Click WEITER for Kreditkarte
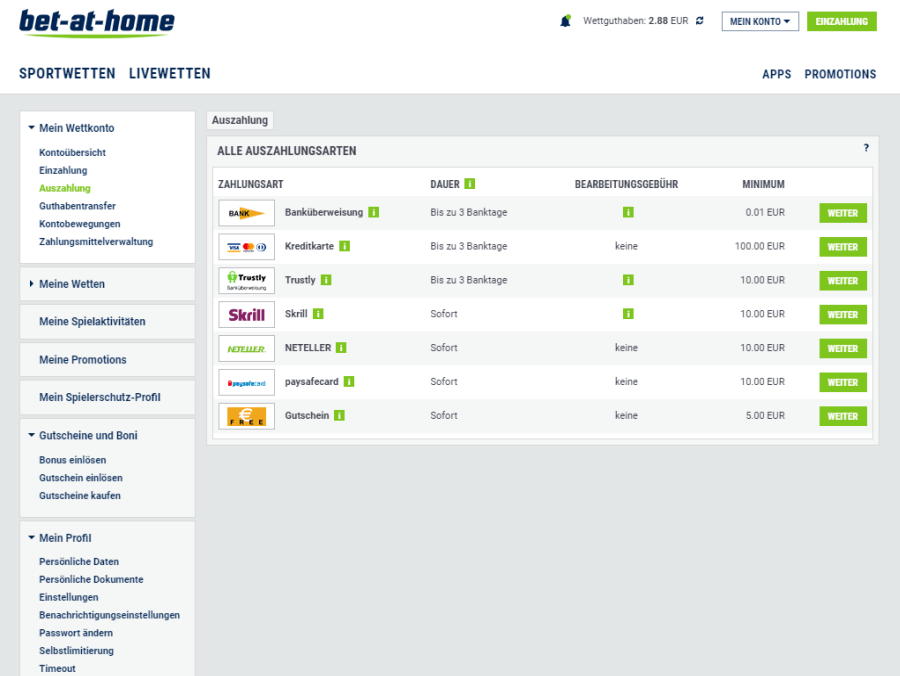The width and height of the screenshot is (900, 676). [x=843, y=247]
